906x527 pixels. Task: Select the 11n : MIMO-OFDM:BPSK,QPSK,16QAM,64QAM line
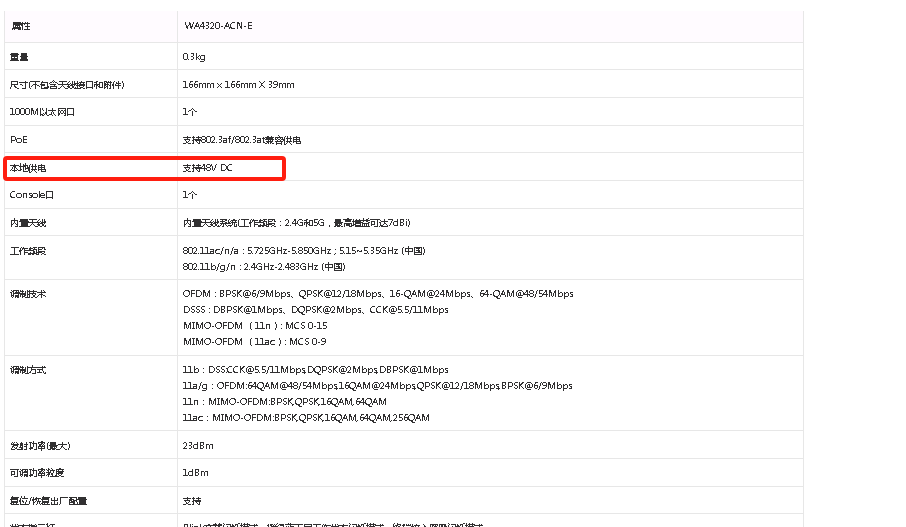point(285,402)
